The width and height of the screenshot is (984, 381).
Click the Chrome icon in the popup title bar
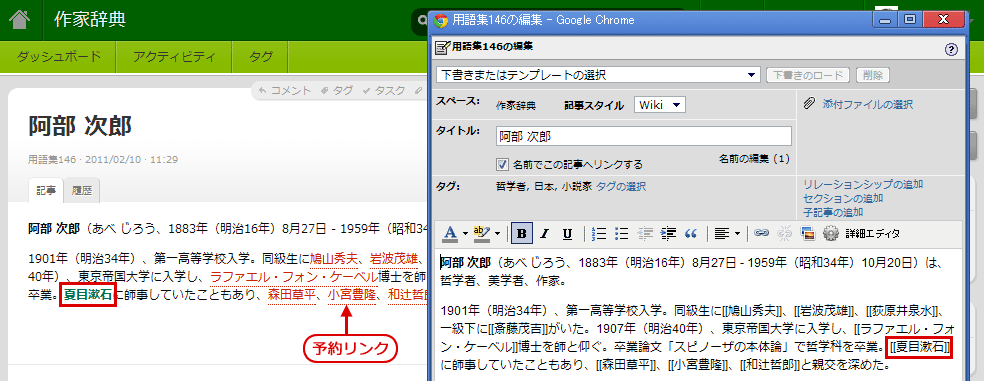pos(441,20)
